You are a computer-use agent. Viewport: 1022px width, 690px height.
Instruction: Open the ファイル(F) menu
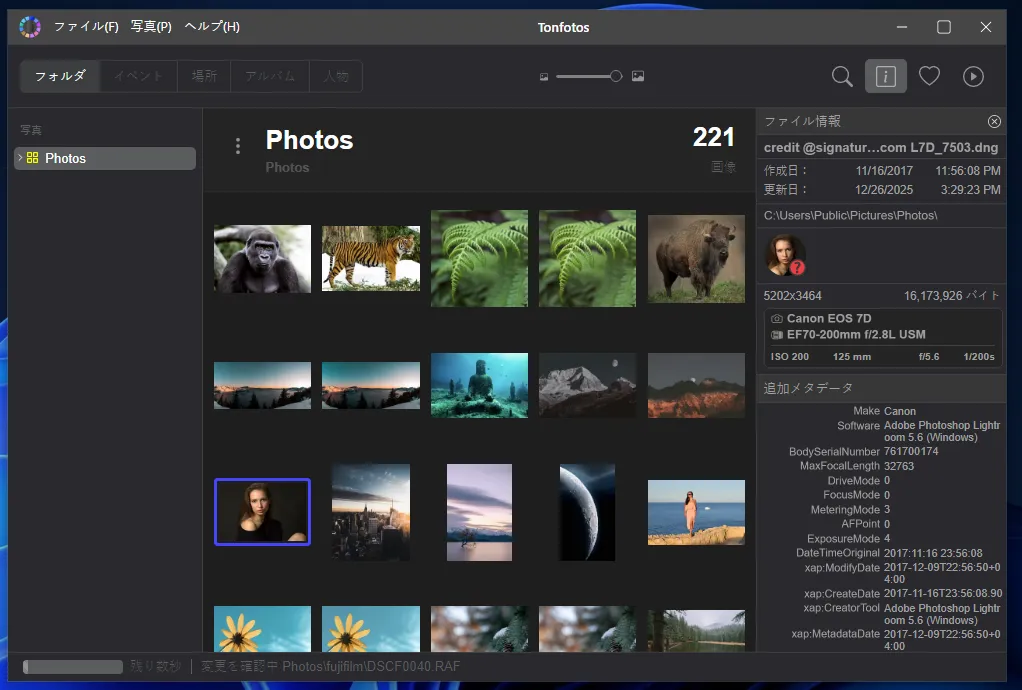point(86,27)
